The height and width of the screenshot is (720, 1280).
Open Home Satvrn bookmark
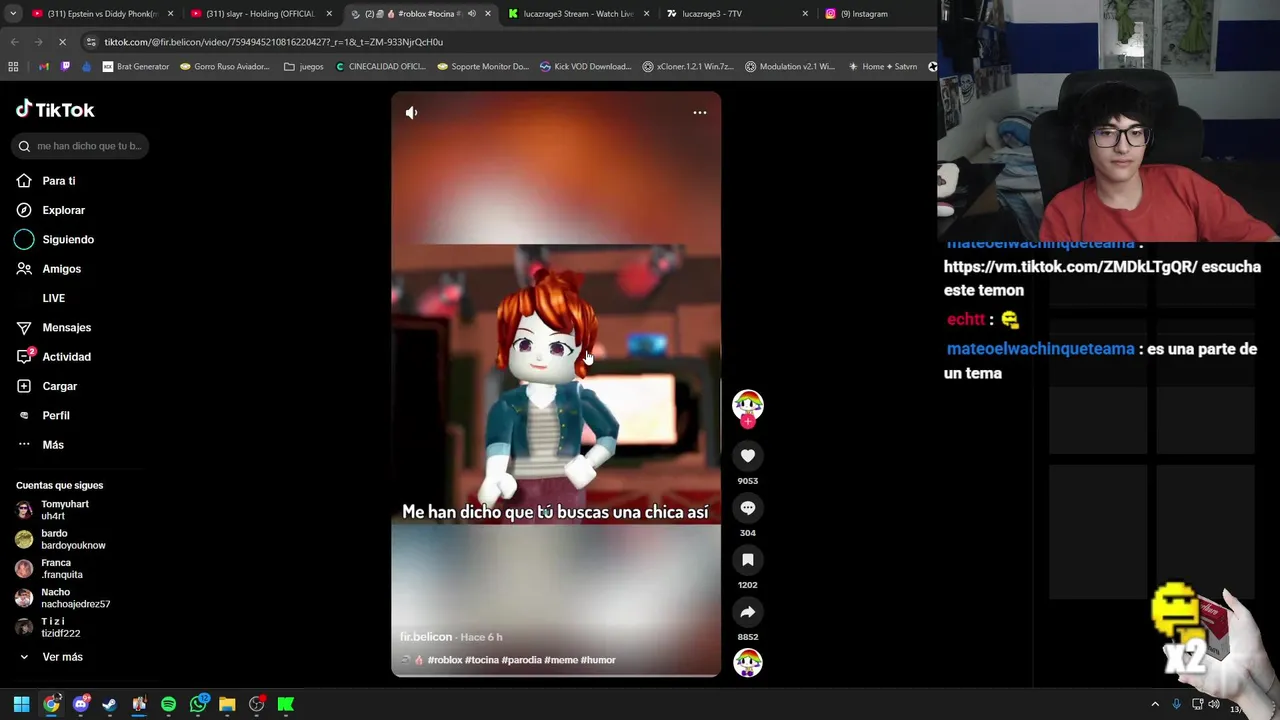pos(882,67)
